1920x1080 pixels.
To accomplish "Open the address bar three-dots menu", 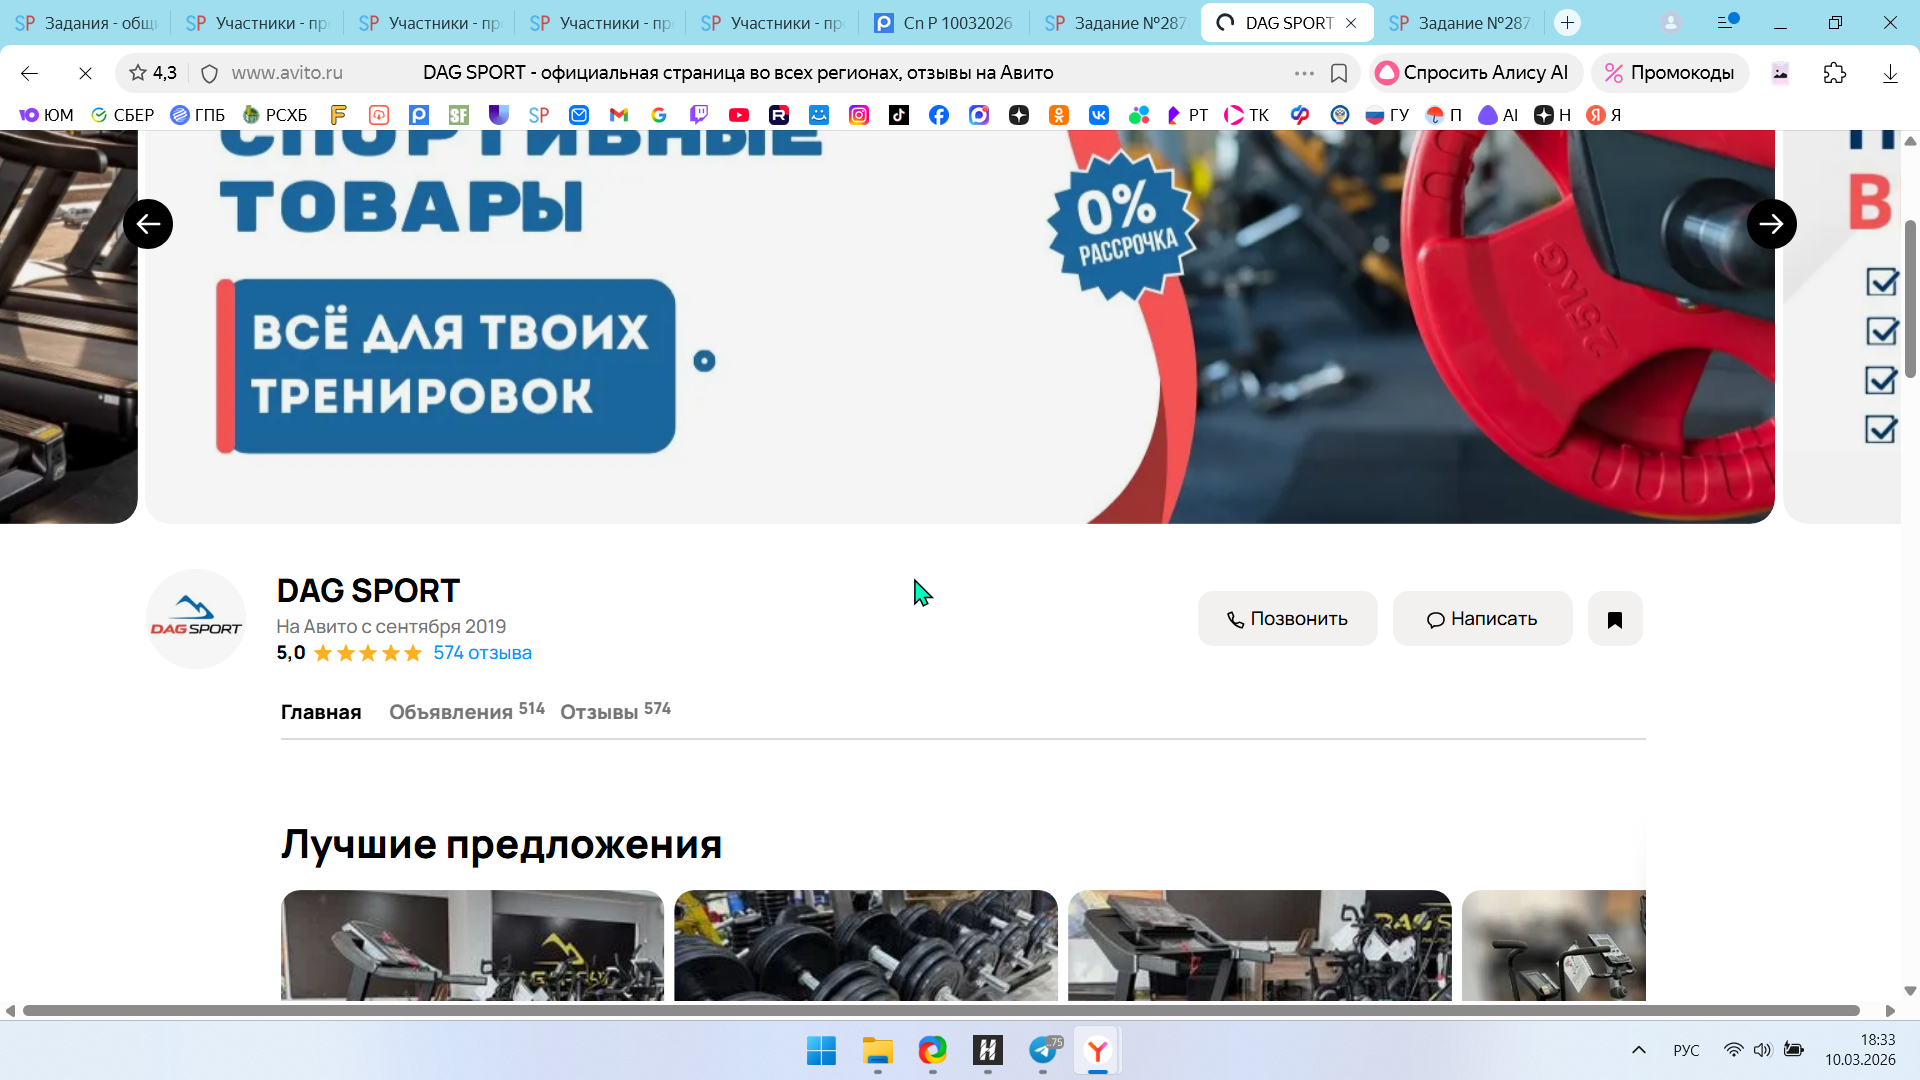I will click(x=1303, y=73).
